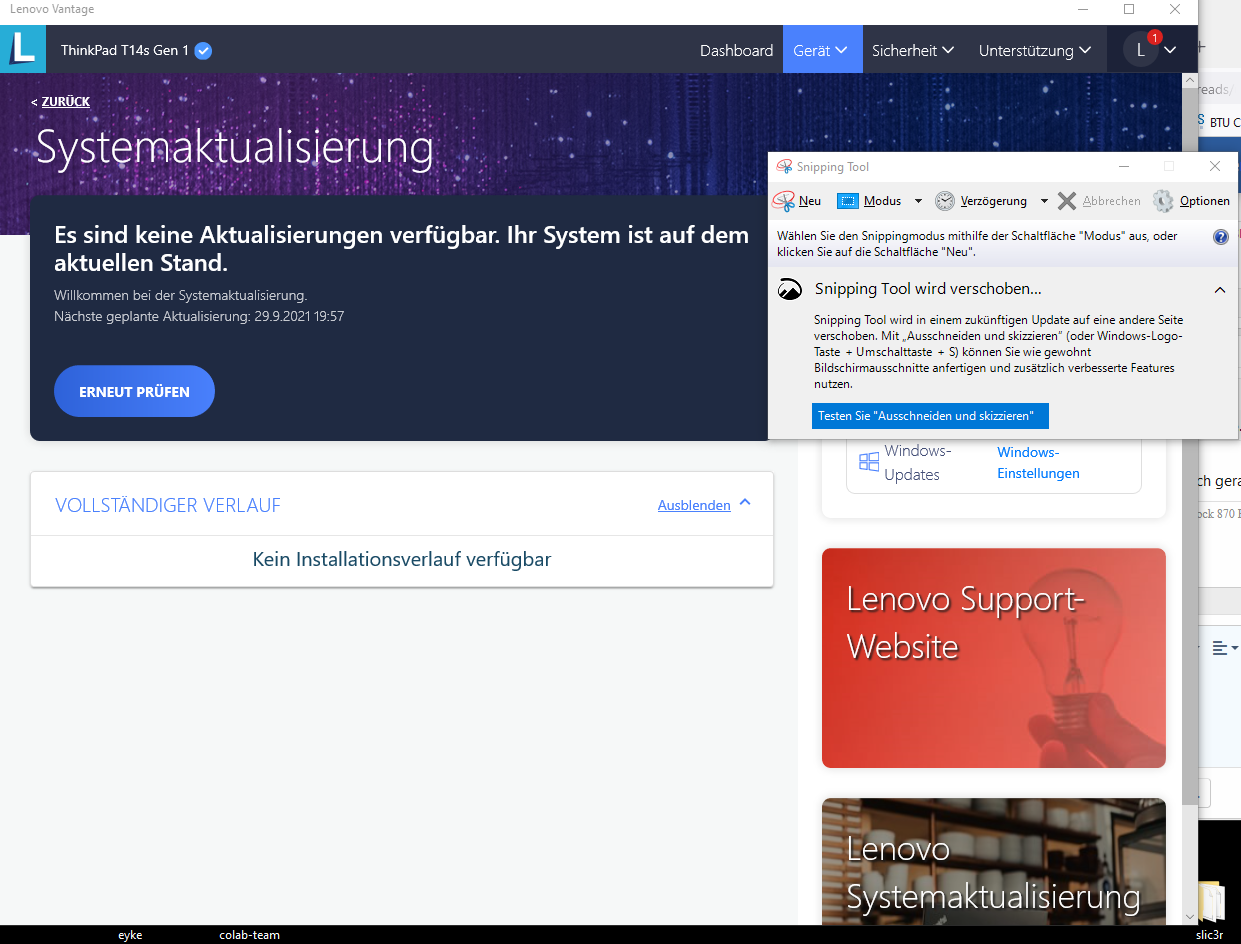Open the Verzögerung dropdown arrow

coord(1044,201)
